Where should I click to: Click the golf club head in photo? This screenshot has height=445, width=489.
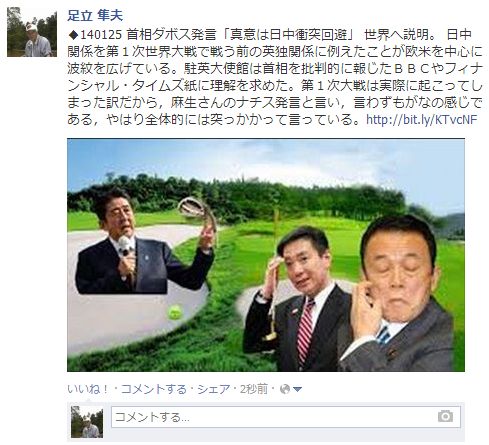[192, 206]
